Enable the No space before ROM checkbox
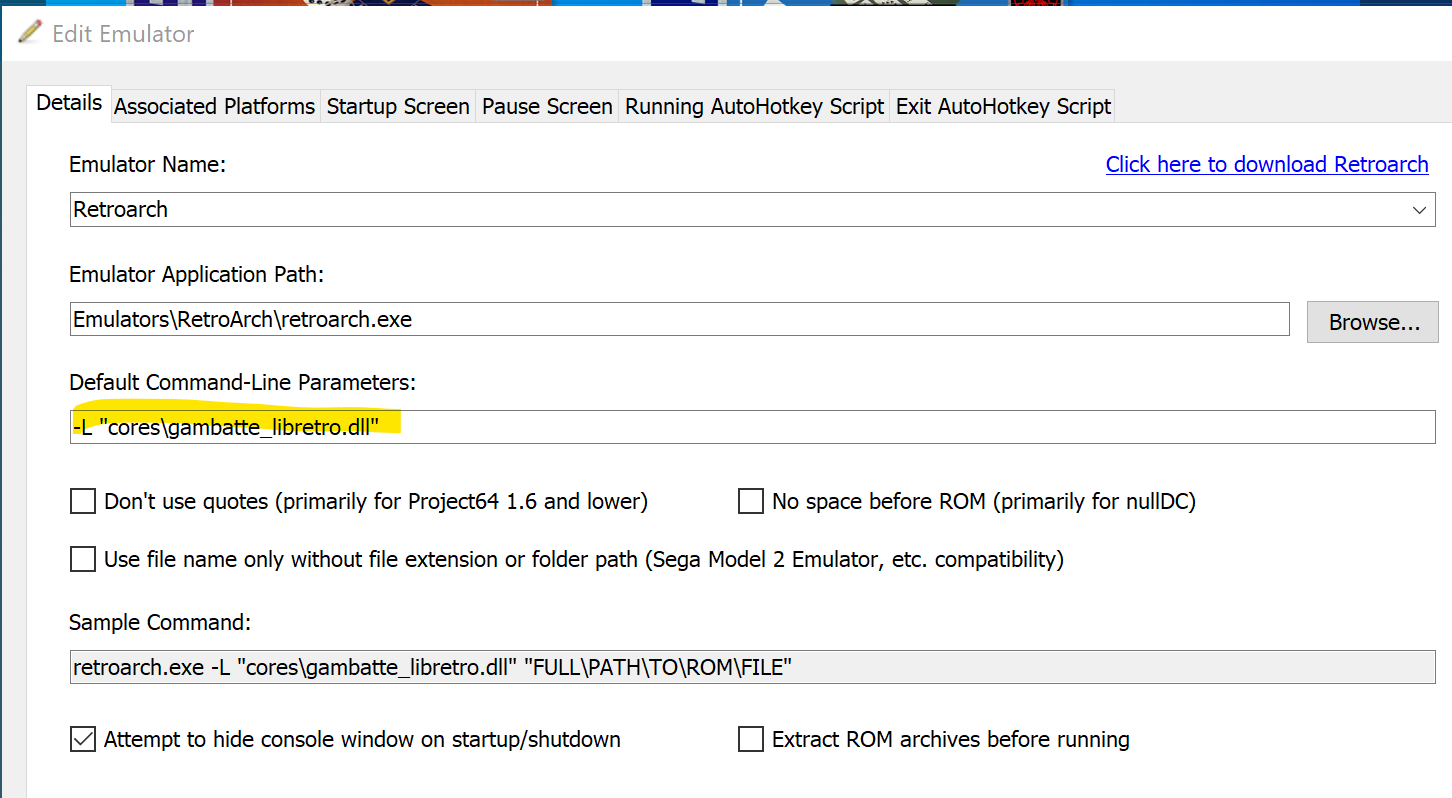This screenshot has height=798, width=1452. (x=751, y=501)
